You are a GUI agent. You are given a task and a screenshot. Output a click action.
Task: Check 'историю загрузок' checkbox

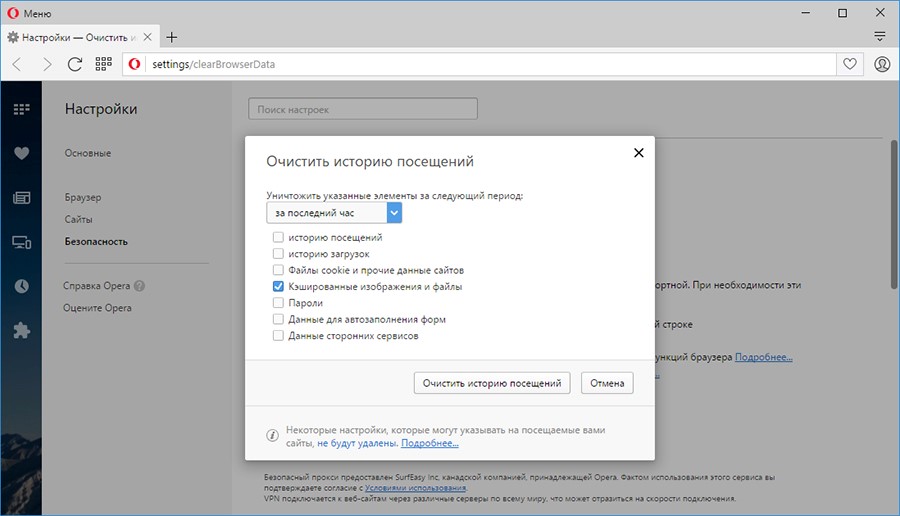tap(278, 253)
